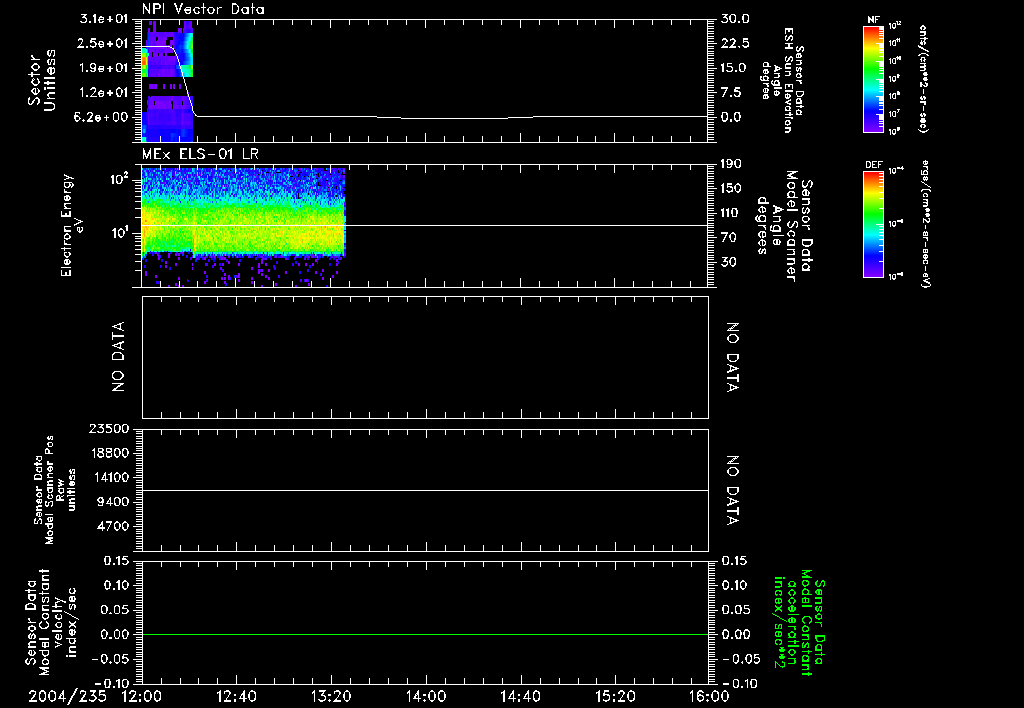This screenshot has width=1024, height=708.
Task: Click the '15:20' time tick label
Action: point(615,696)
